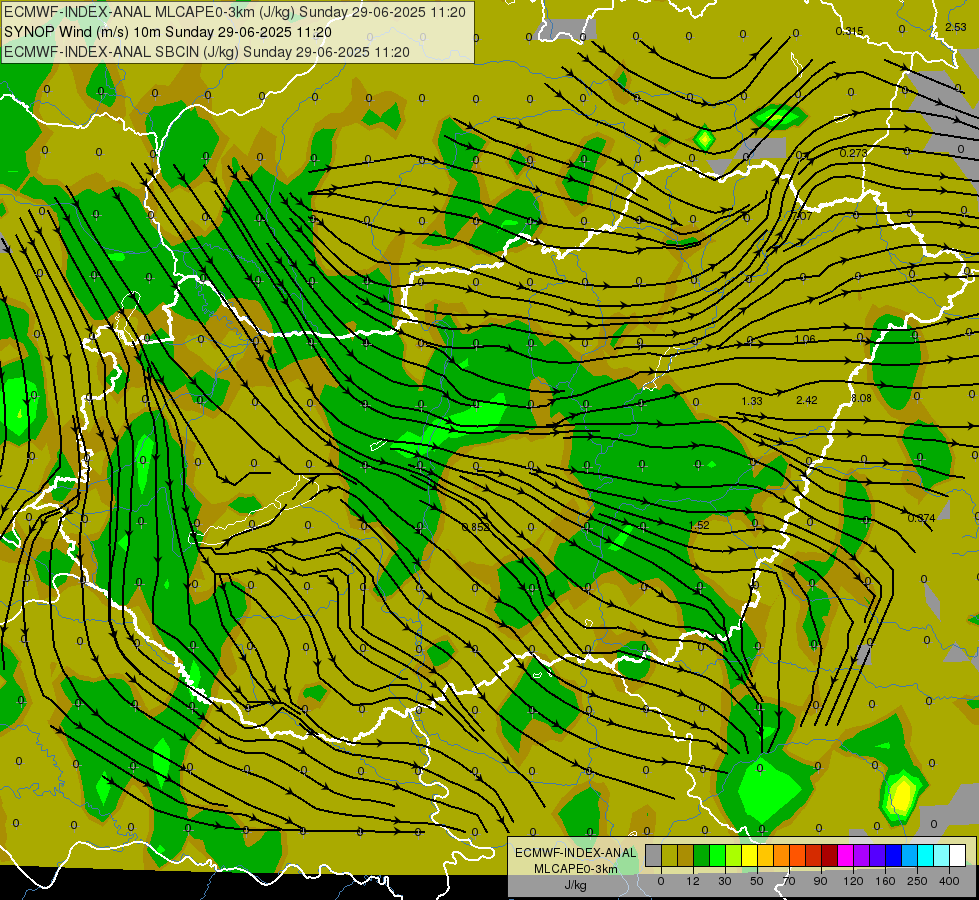The width and height of the screenshot is (979, 900).
Task: Click the map value 1.52
Action: [x=699, y=525]
